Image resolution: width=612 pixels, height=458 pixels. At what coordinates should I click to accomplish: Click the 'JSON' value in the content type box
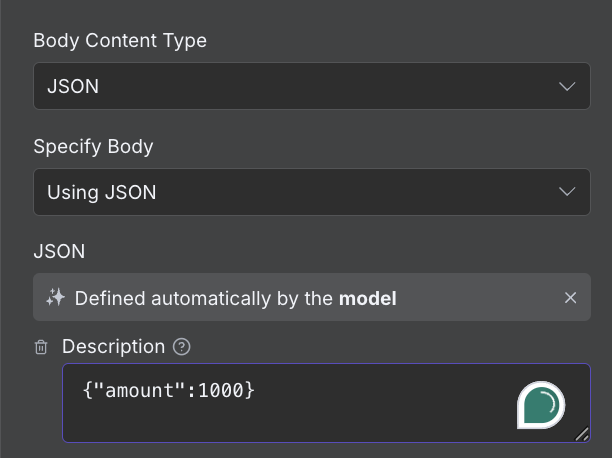[73, 86]
